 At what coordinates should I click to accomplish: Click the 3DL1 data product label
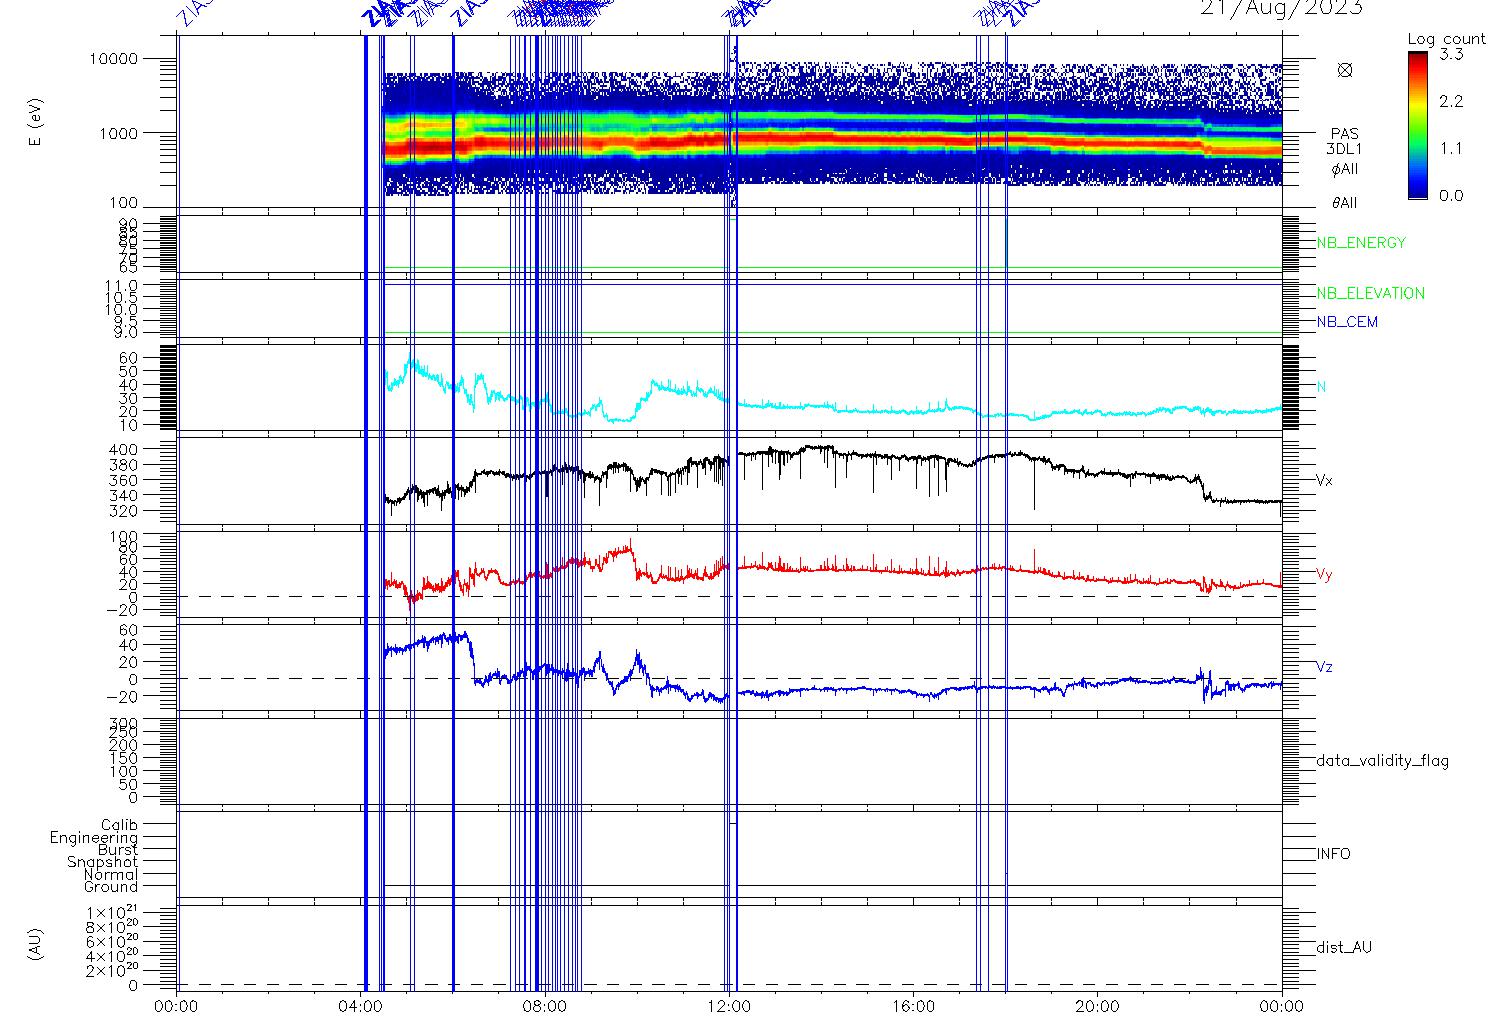[1344, 149]
